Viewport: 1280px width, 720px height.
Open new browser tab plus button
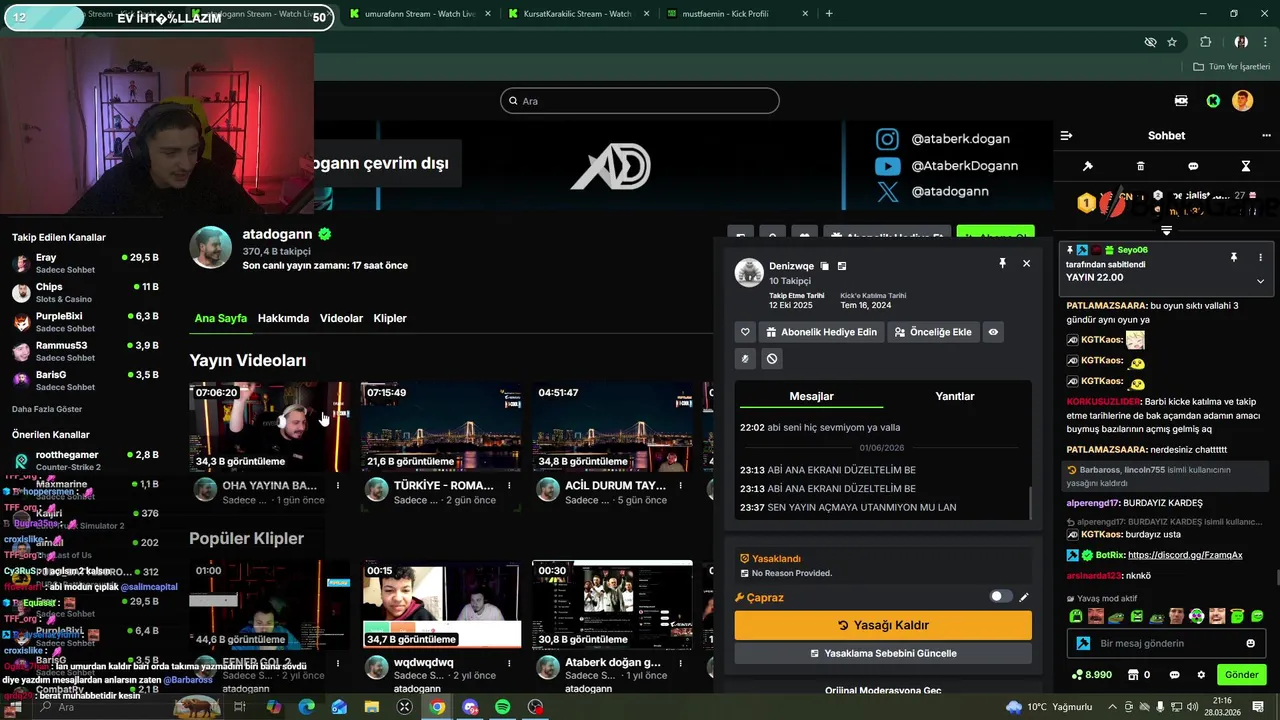point(829,14)
